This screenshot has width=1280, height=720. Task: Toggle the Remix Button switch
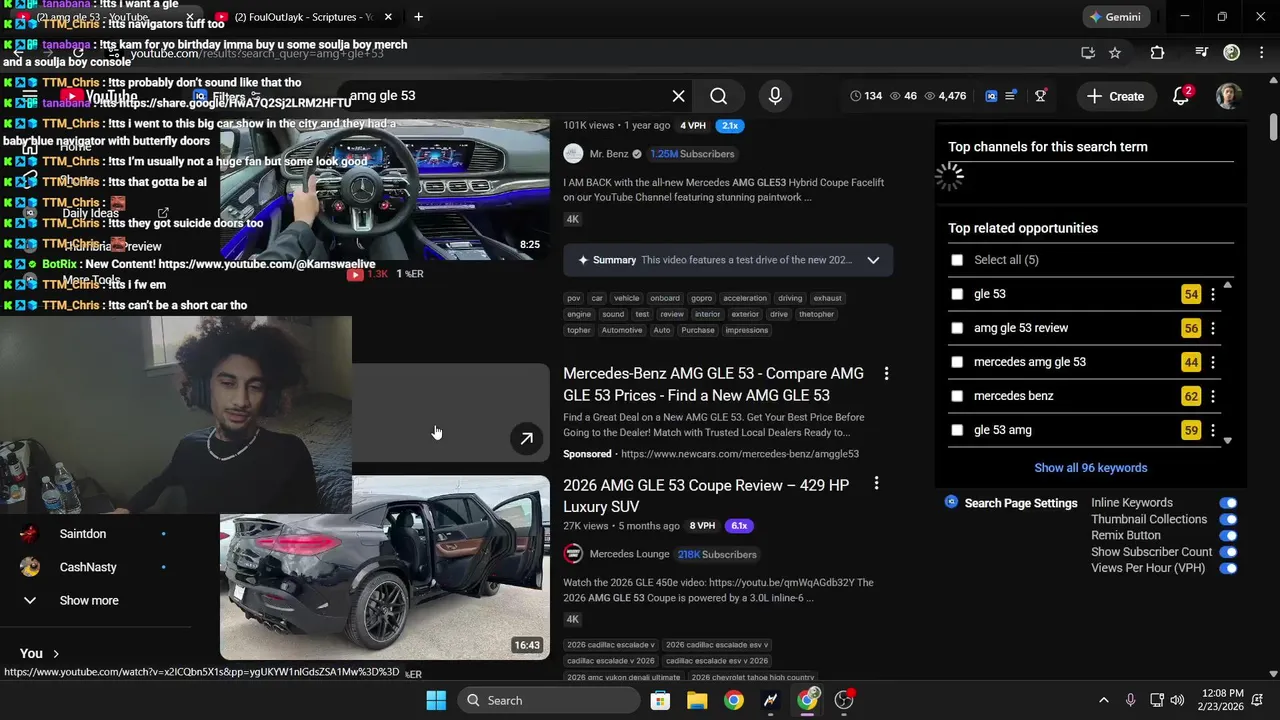(x=1228, y=535)
